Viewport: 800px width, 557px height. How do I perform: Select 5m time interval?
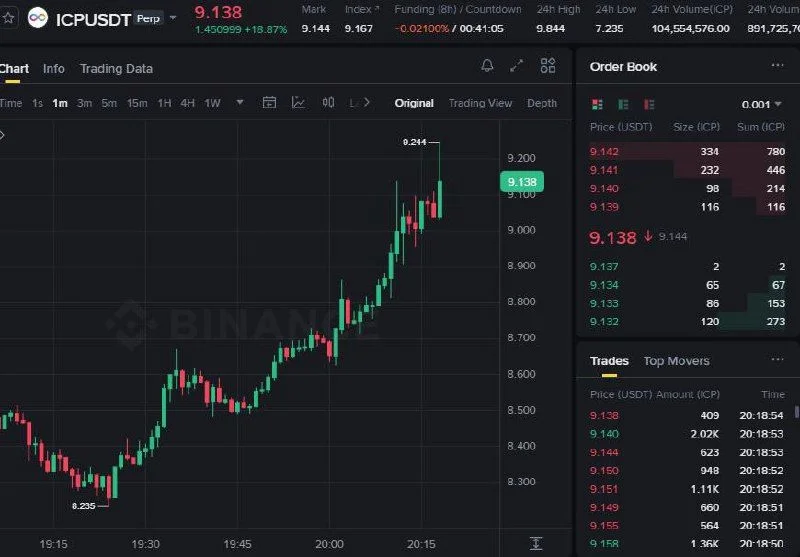point(109,103)
